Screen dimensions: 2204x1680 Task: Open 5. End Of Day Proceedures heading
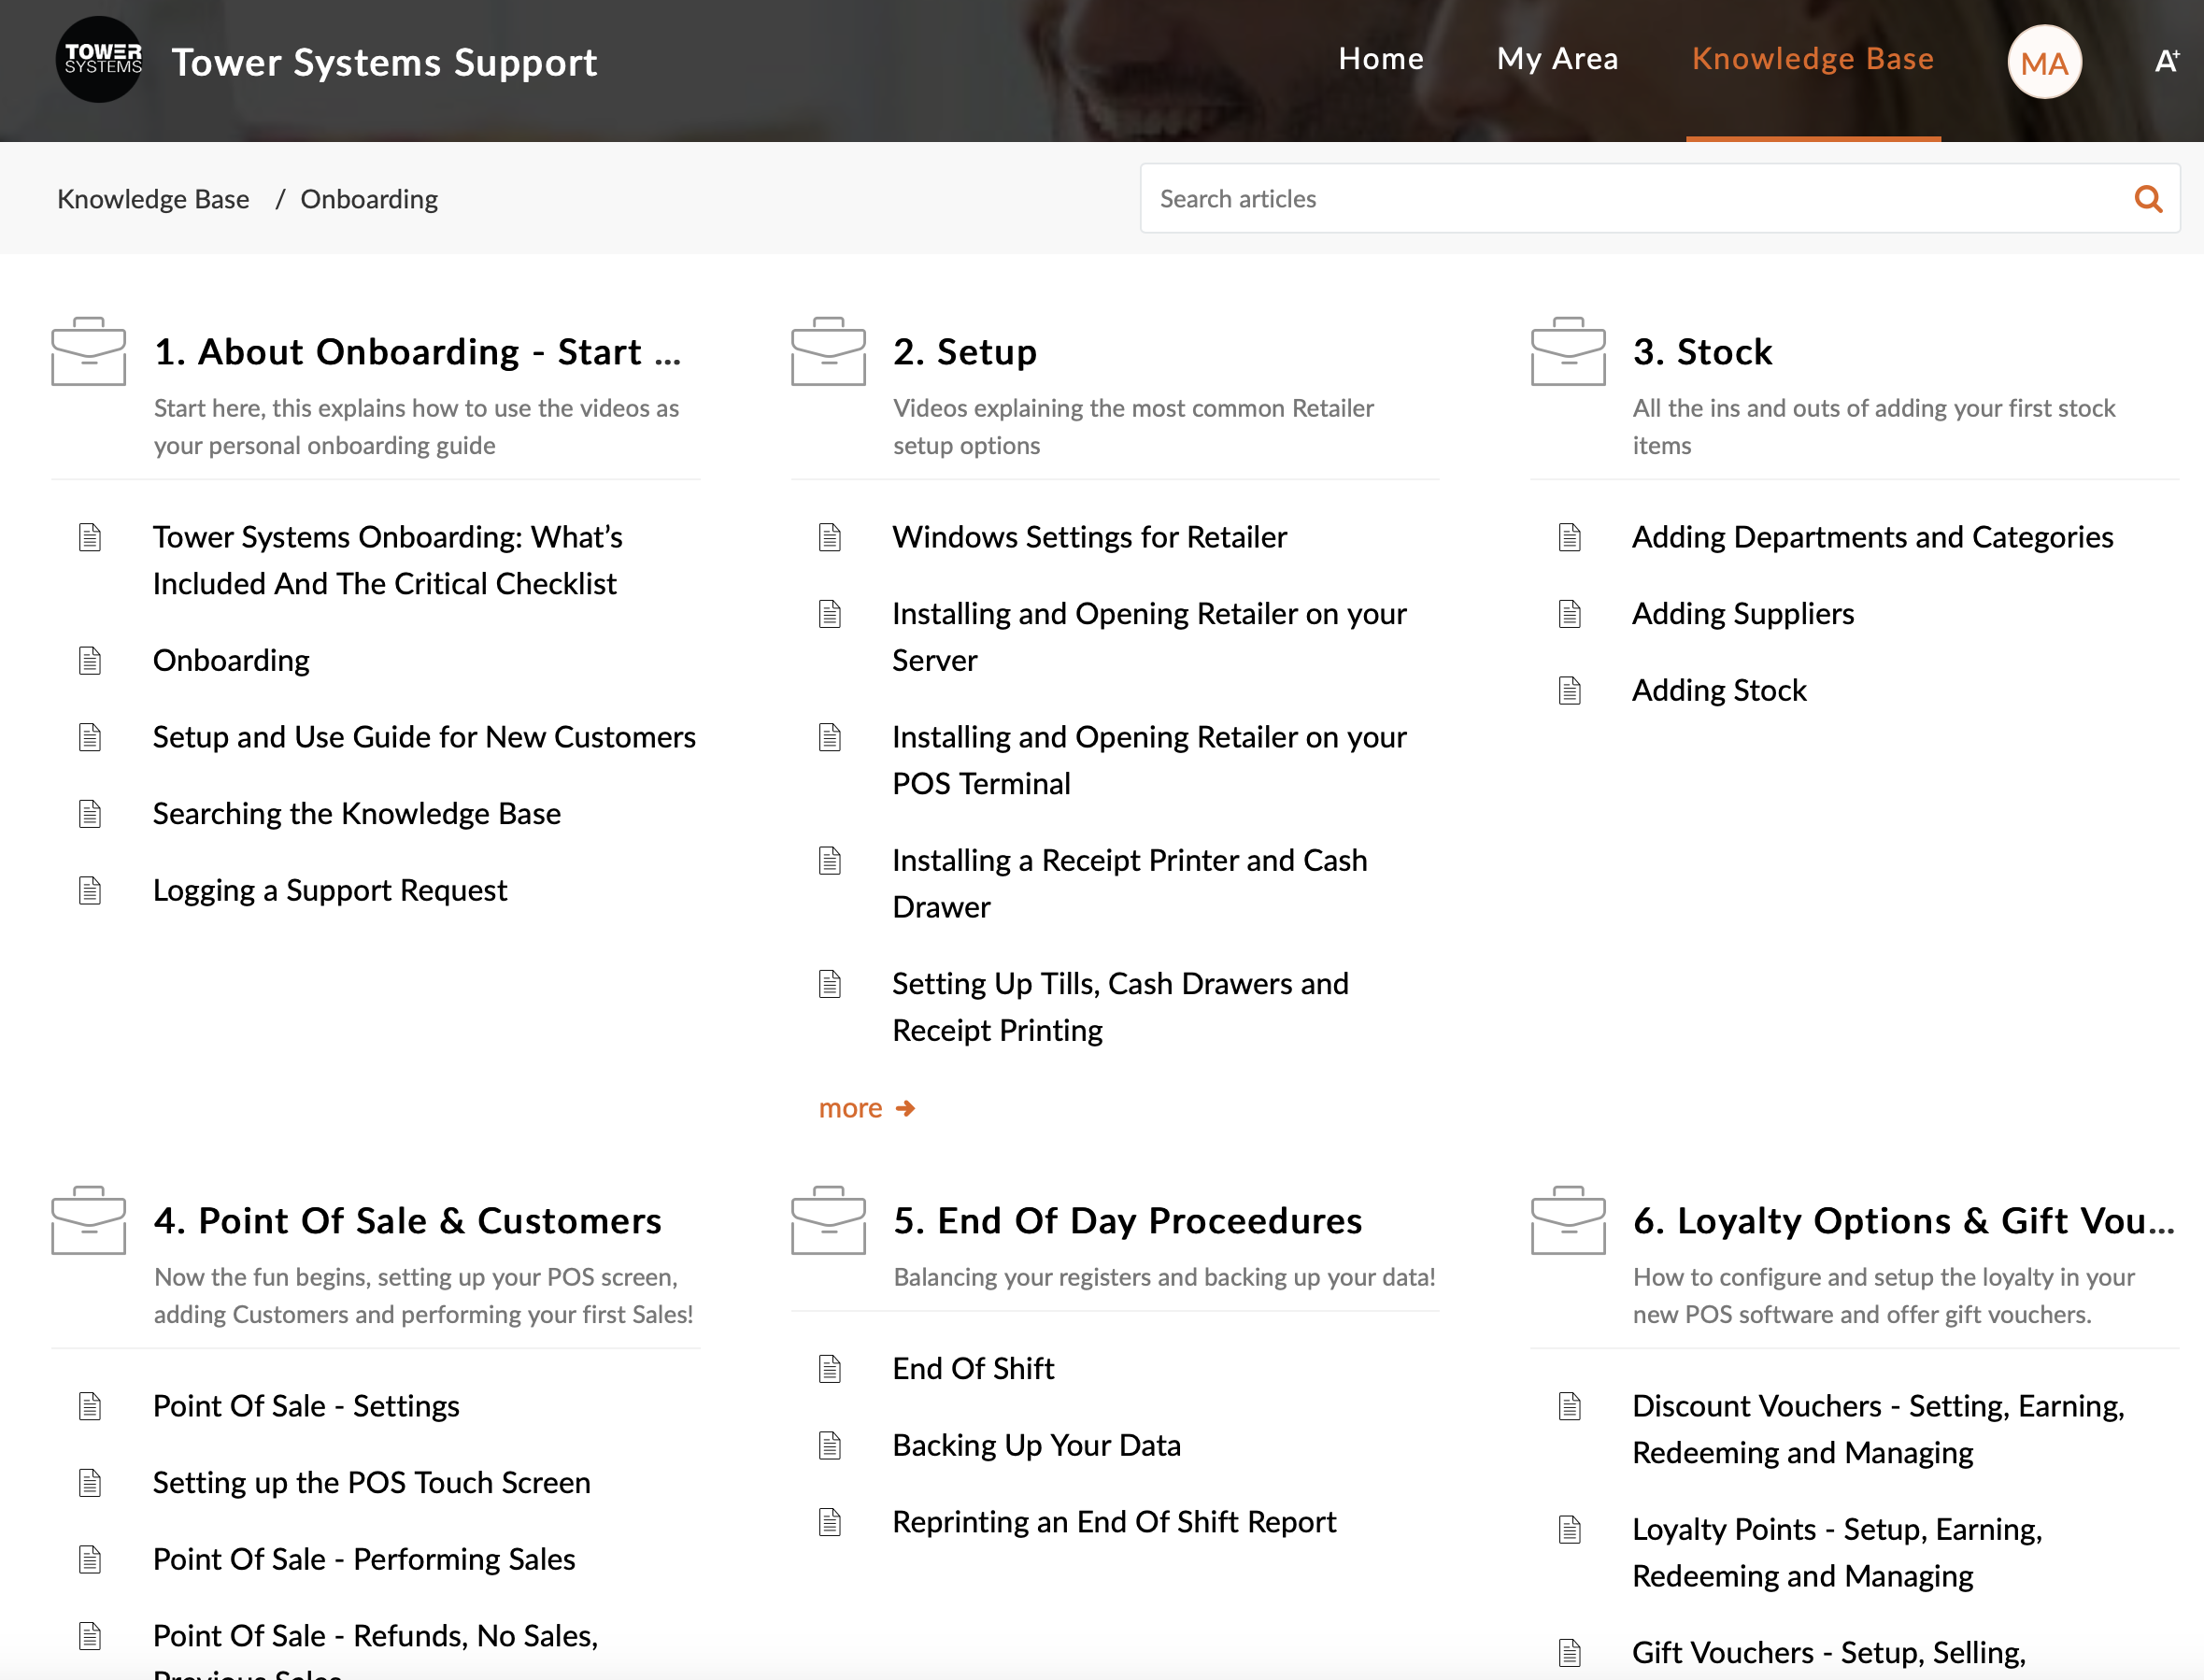pos(1127,1221)
